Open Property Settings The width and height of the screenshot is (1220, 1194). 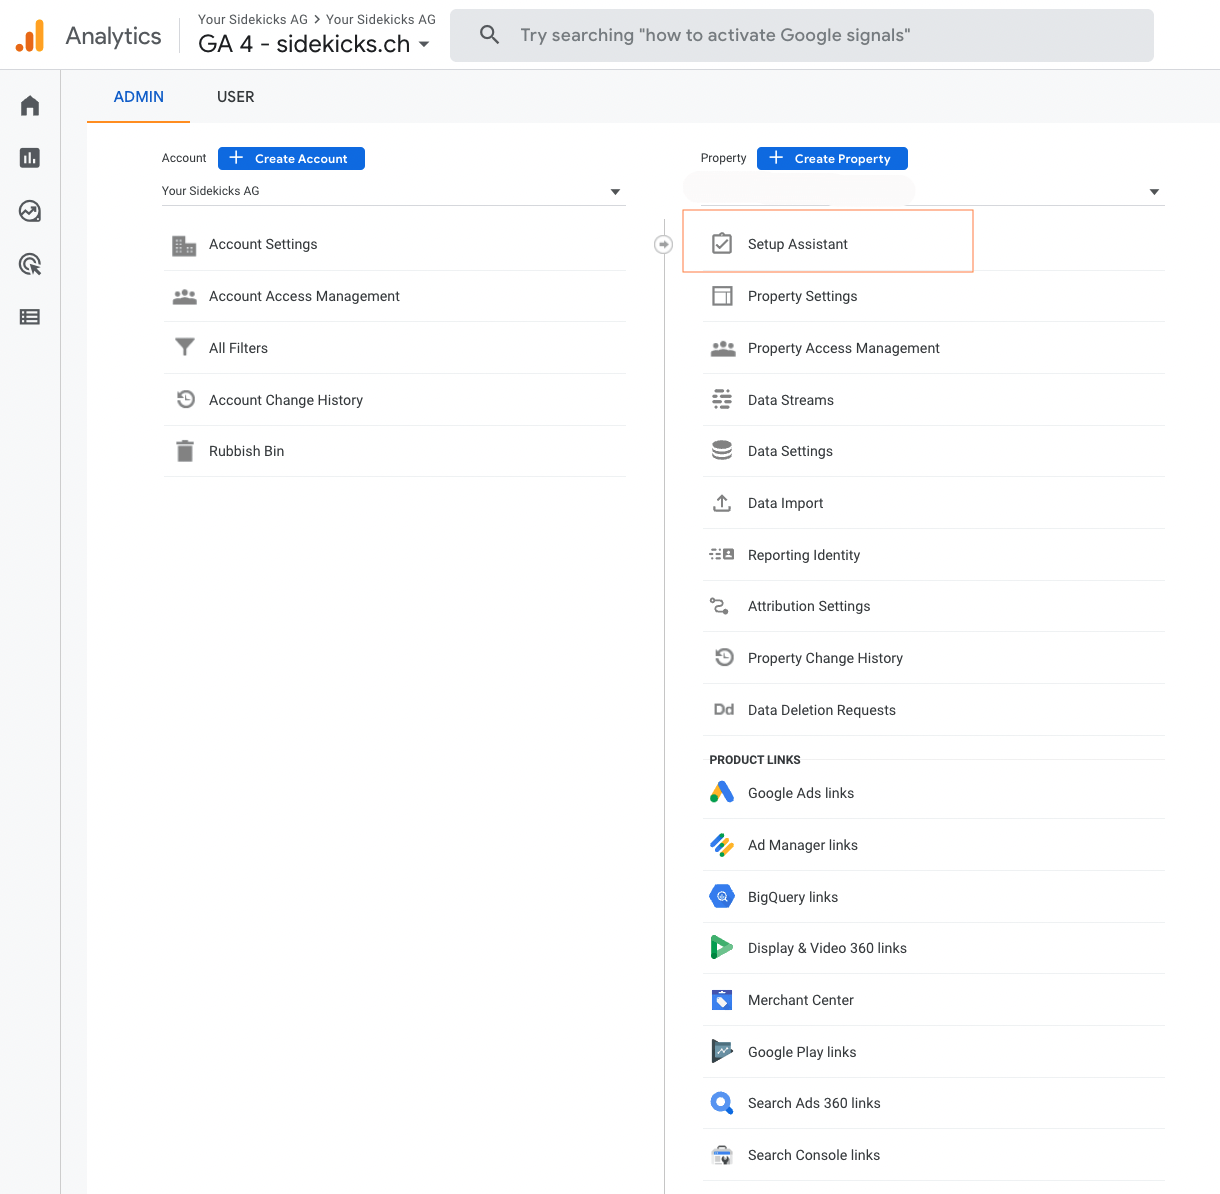point(934,296)
